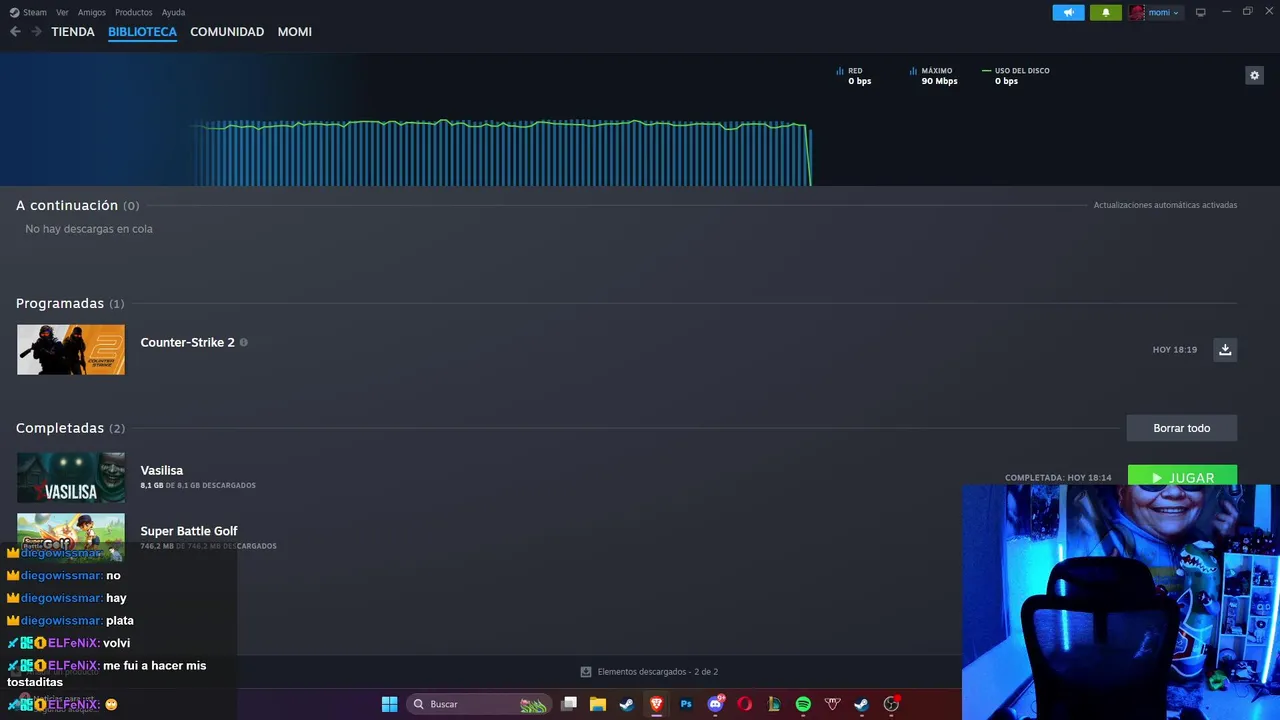Screen dimensions: 1280x720
Task: Open the Steam menu in the title bar
Action: click(28, 12)
